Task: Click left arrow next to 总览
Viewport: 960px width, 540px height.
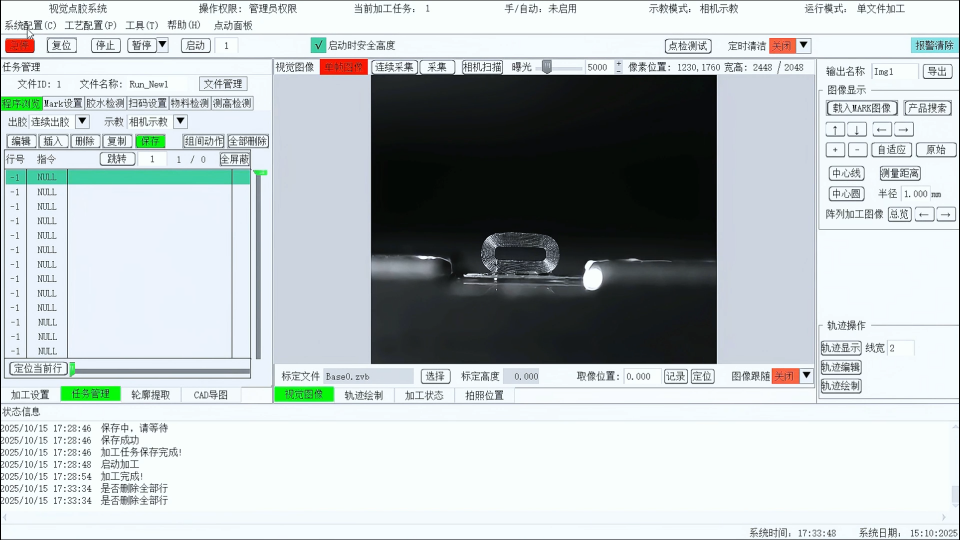Action: (x=924, y=214)
